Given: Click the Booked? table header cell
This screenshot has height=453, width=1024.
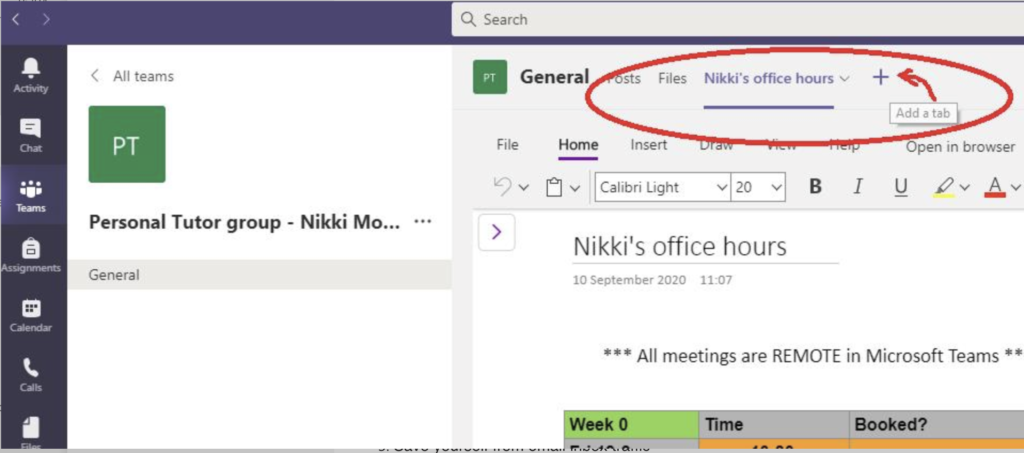Looking at the screenshot, I should 936,424.
